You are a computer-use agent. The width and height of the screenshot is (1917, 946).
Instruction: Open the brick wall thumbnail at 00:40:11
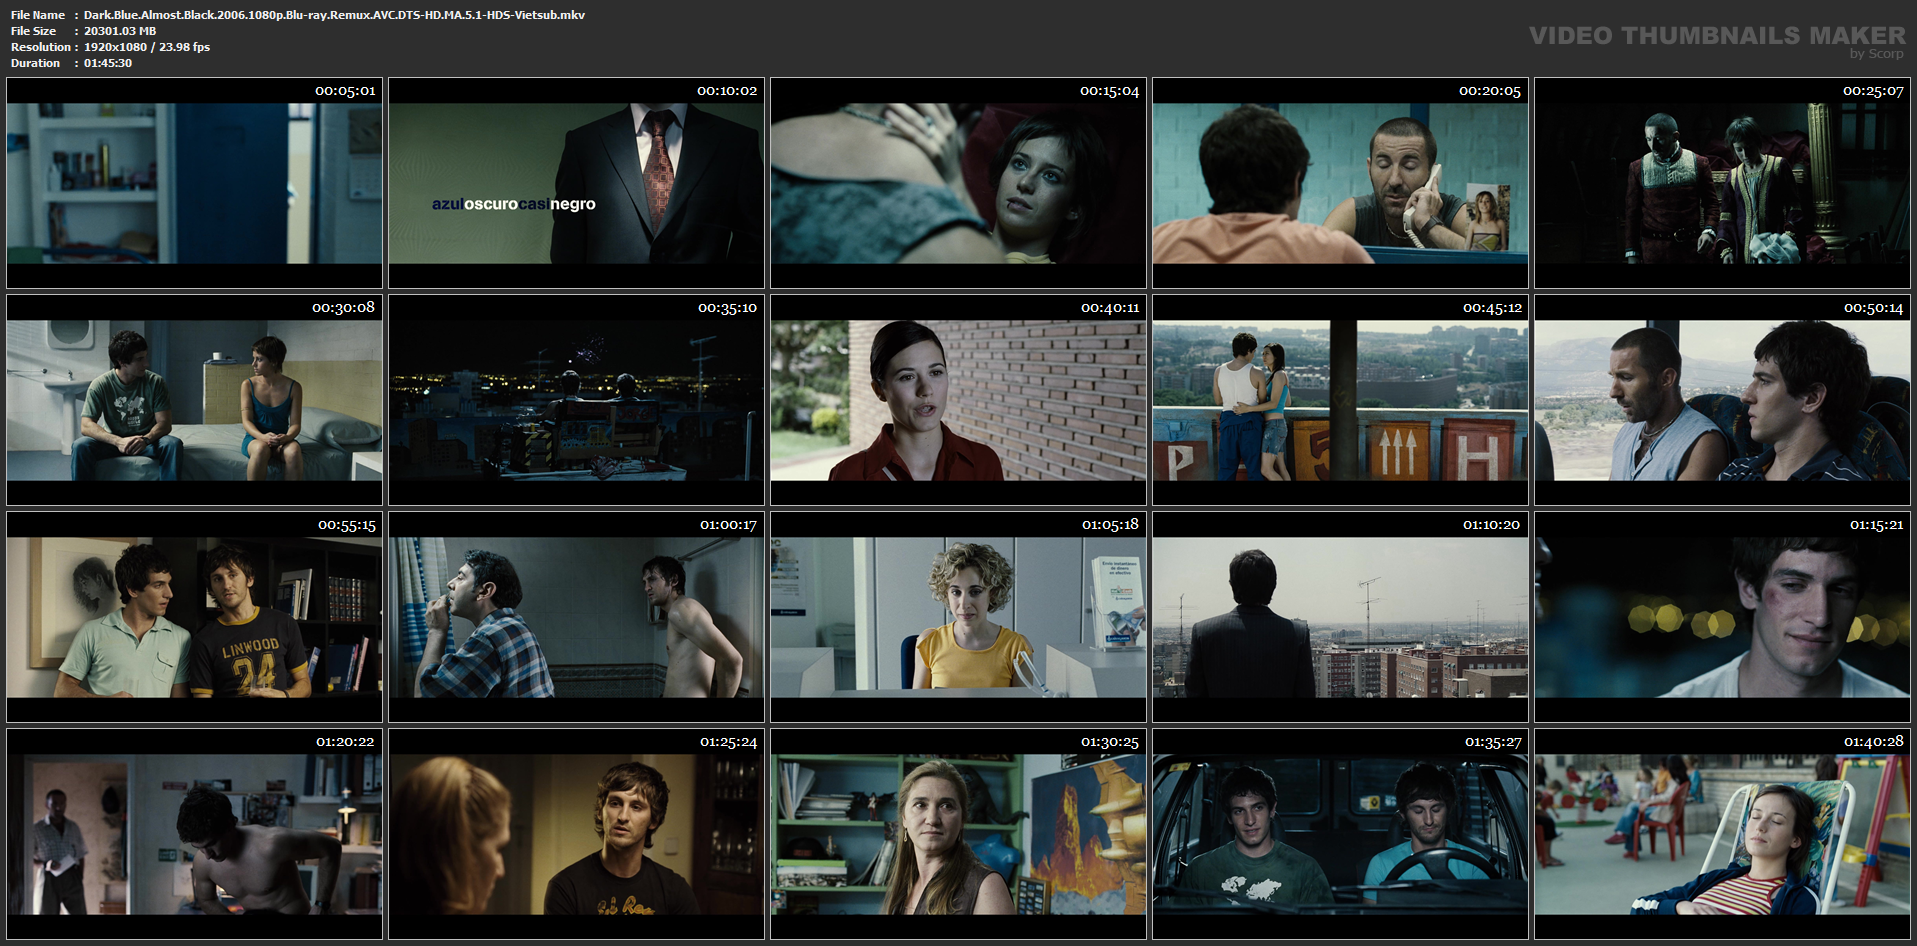(958, 400)
